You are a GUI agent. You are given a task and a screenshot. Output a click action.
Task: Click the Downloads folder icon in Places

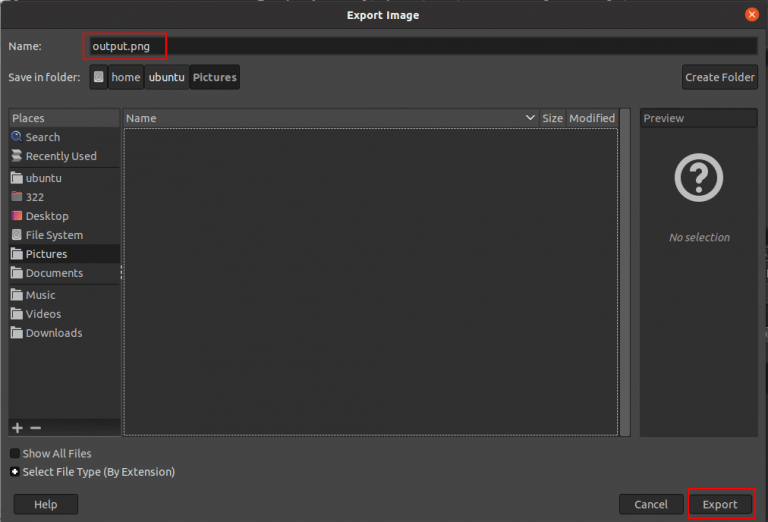[17, 332]
